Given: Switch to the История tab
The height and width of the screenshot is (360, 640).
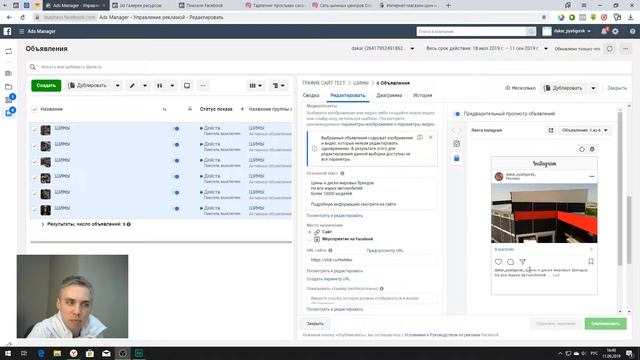Looking at the screenshot, I should tap(422, 96).
